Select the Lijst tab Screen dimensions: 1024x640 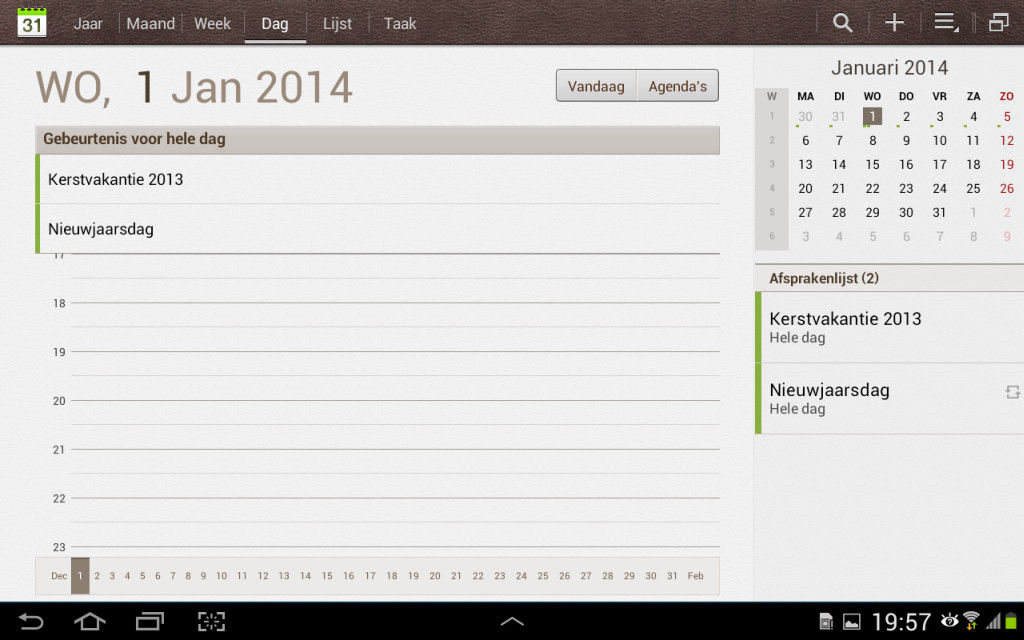click(x=337, y=23)
